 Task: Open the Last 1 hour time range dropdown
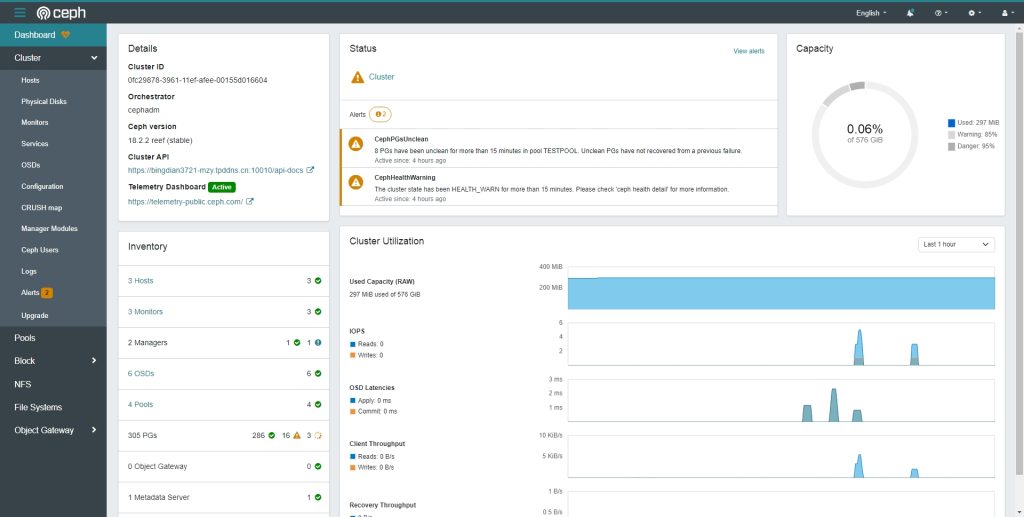[956, 244]
